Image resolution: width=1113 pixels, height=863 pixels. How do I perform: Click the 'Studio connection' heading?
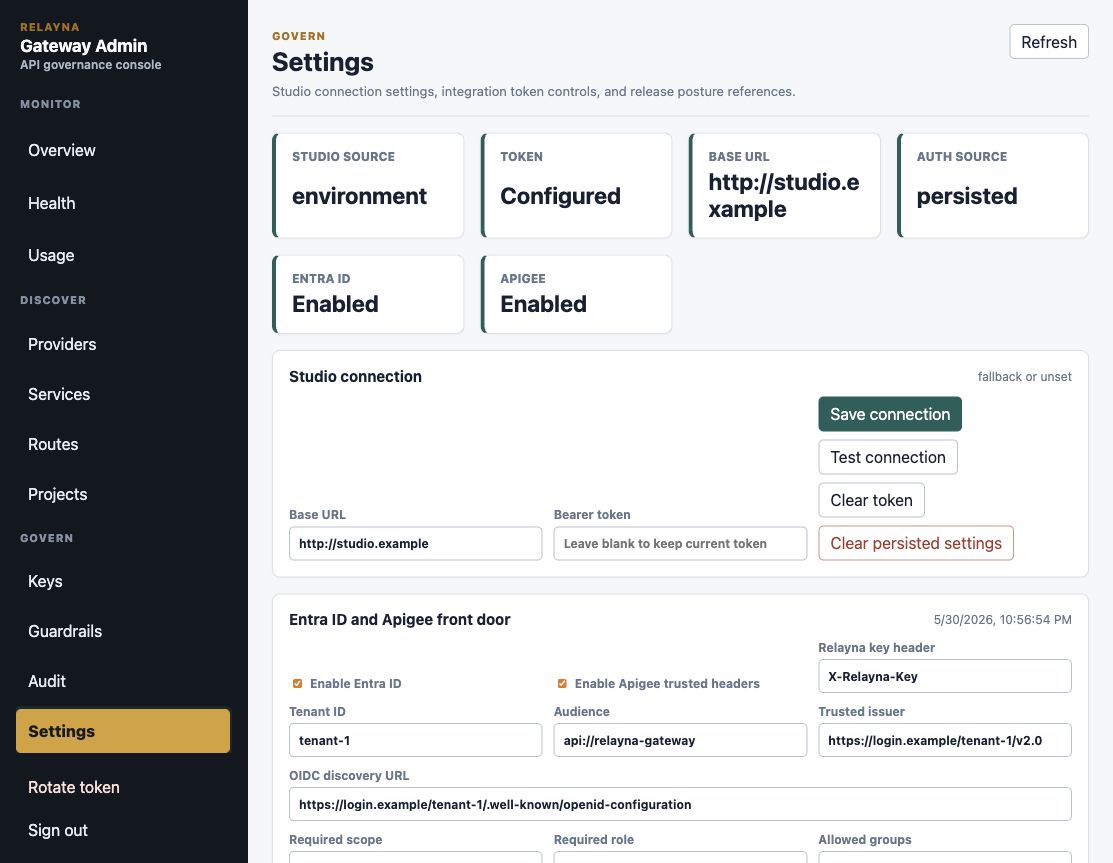pos(355,377)
